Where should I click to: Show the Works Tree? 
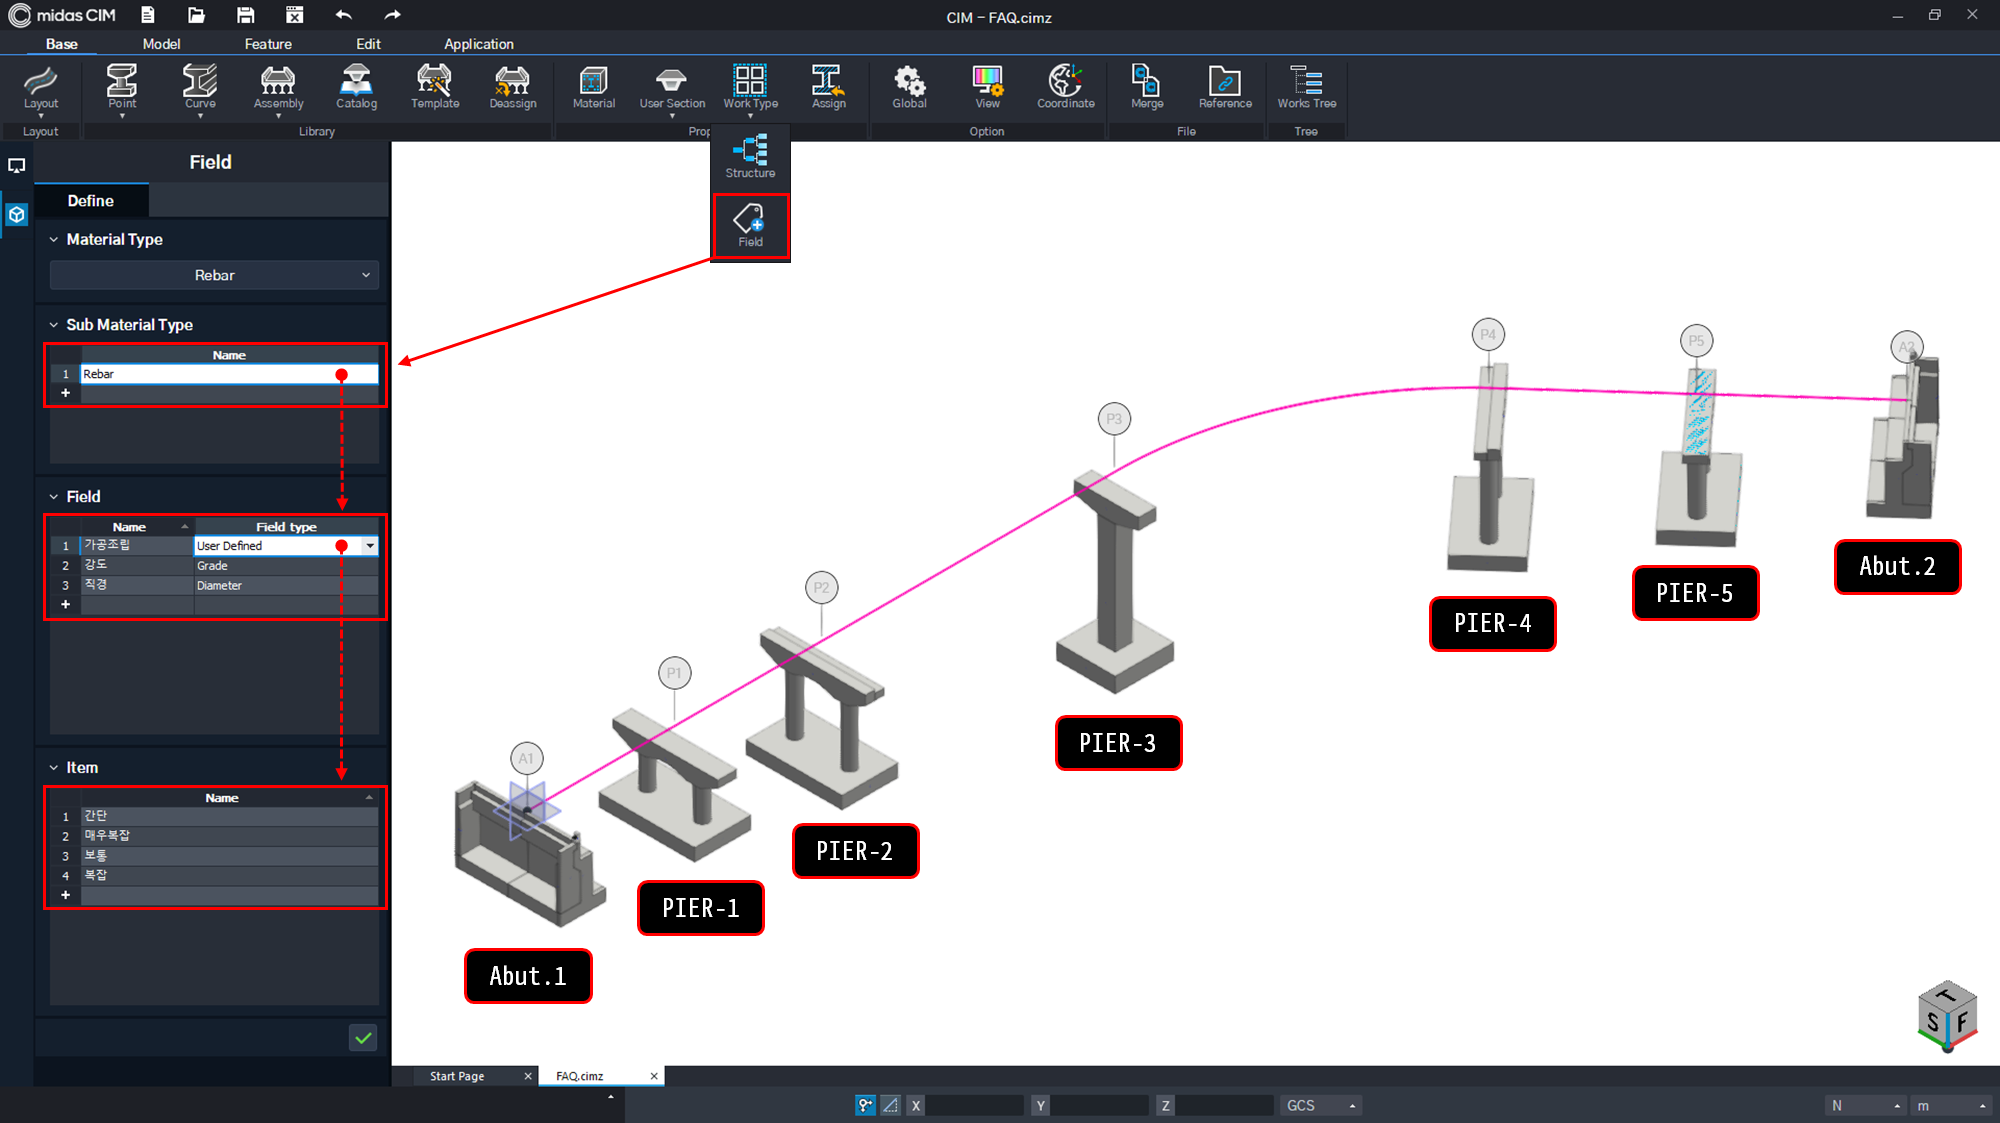tap(1306, 87)
